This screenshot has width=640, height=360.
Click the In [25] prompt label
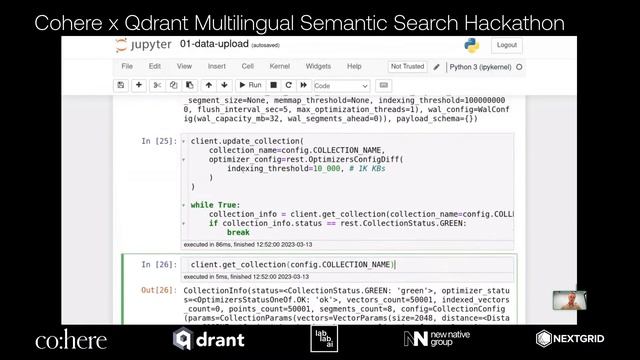click(159, 141)
